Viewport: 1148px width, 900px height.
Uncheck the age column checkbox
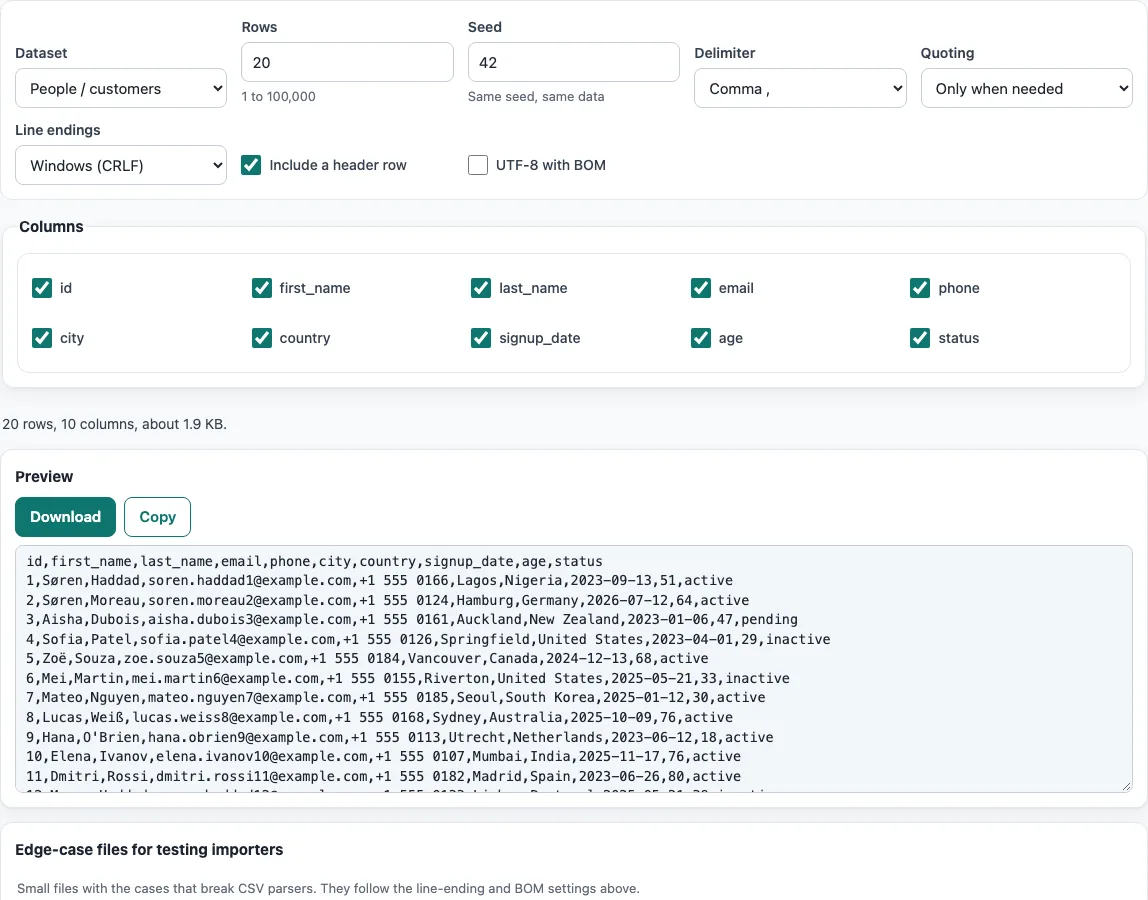tap(701, 338)
